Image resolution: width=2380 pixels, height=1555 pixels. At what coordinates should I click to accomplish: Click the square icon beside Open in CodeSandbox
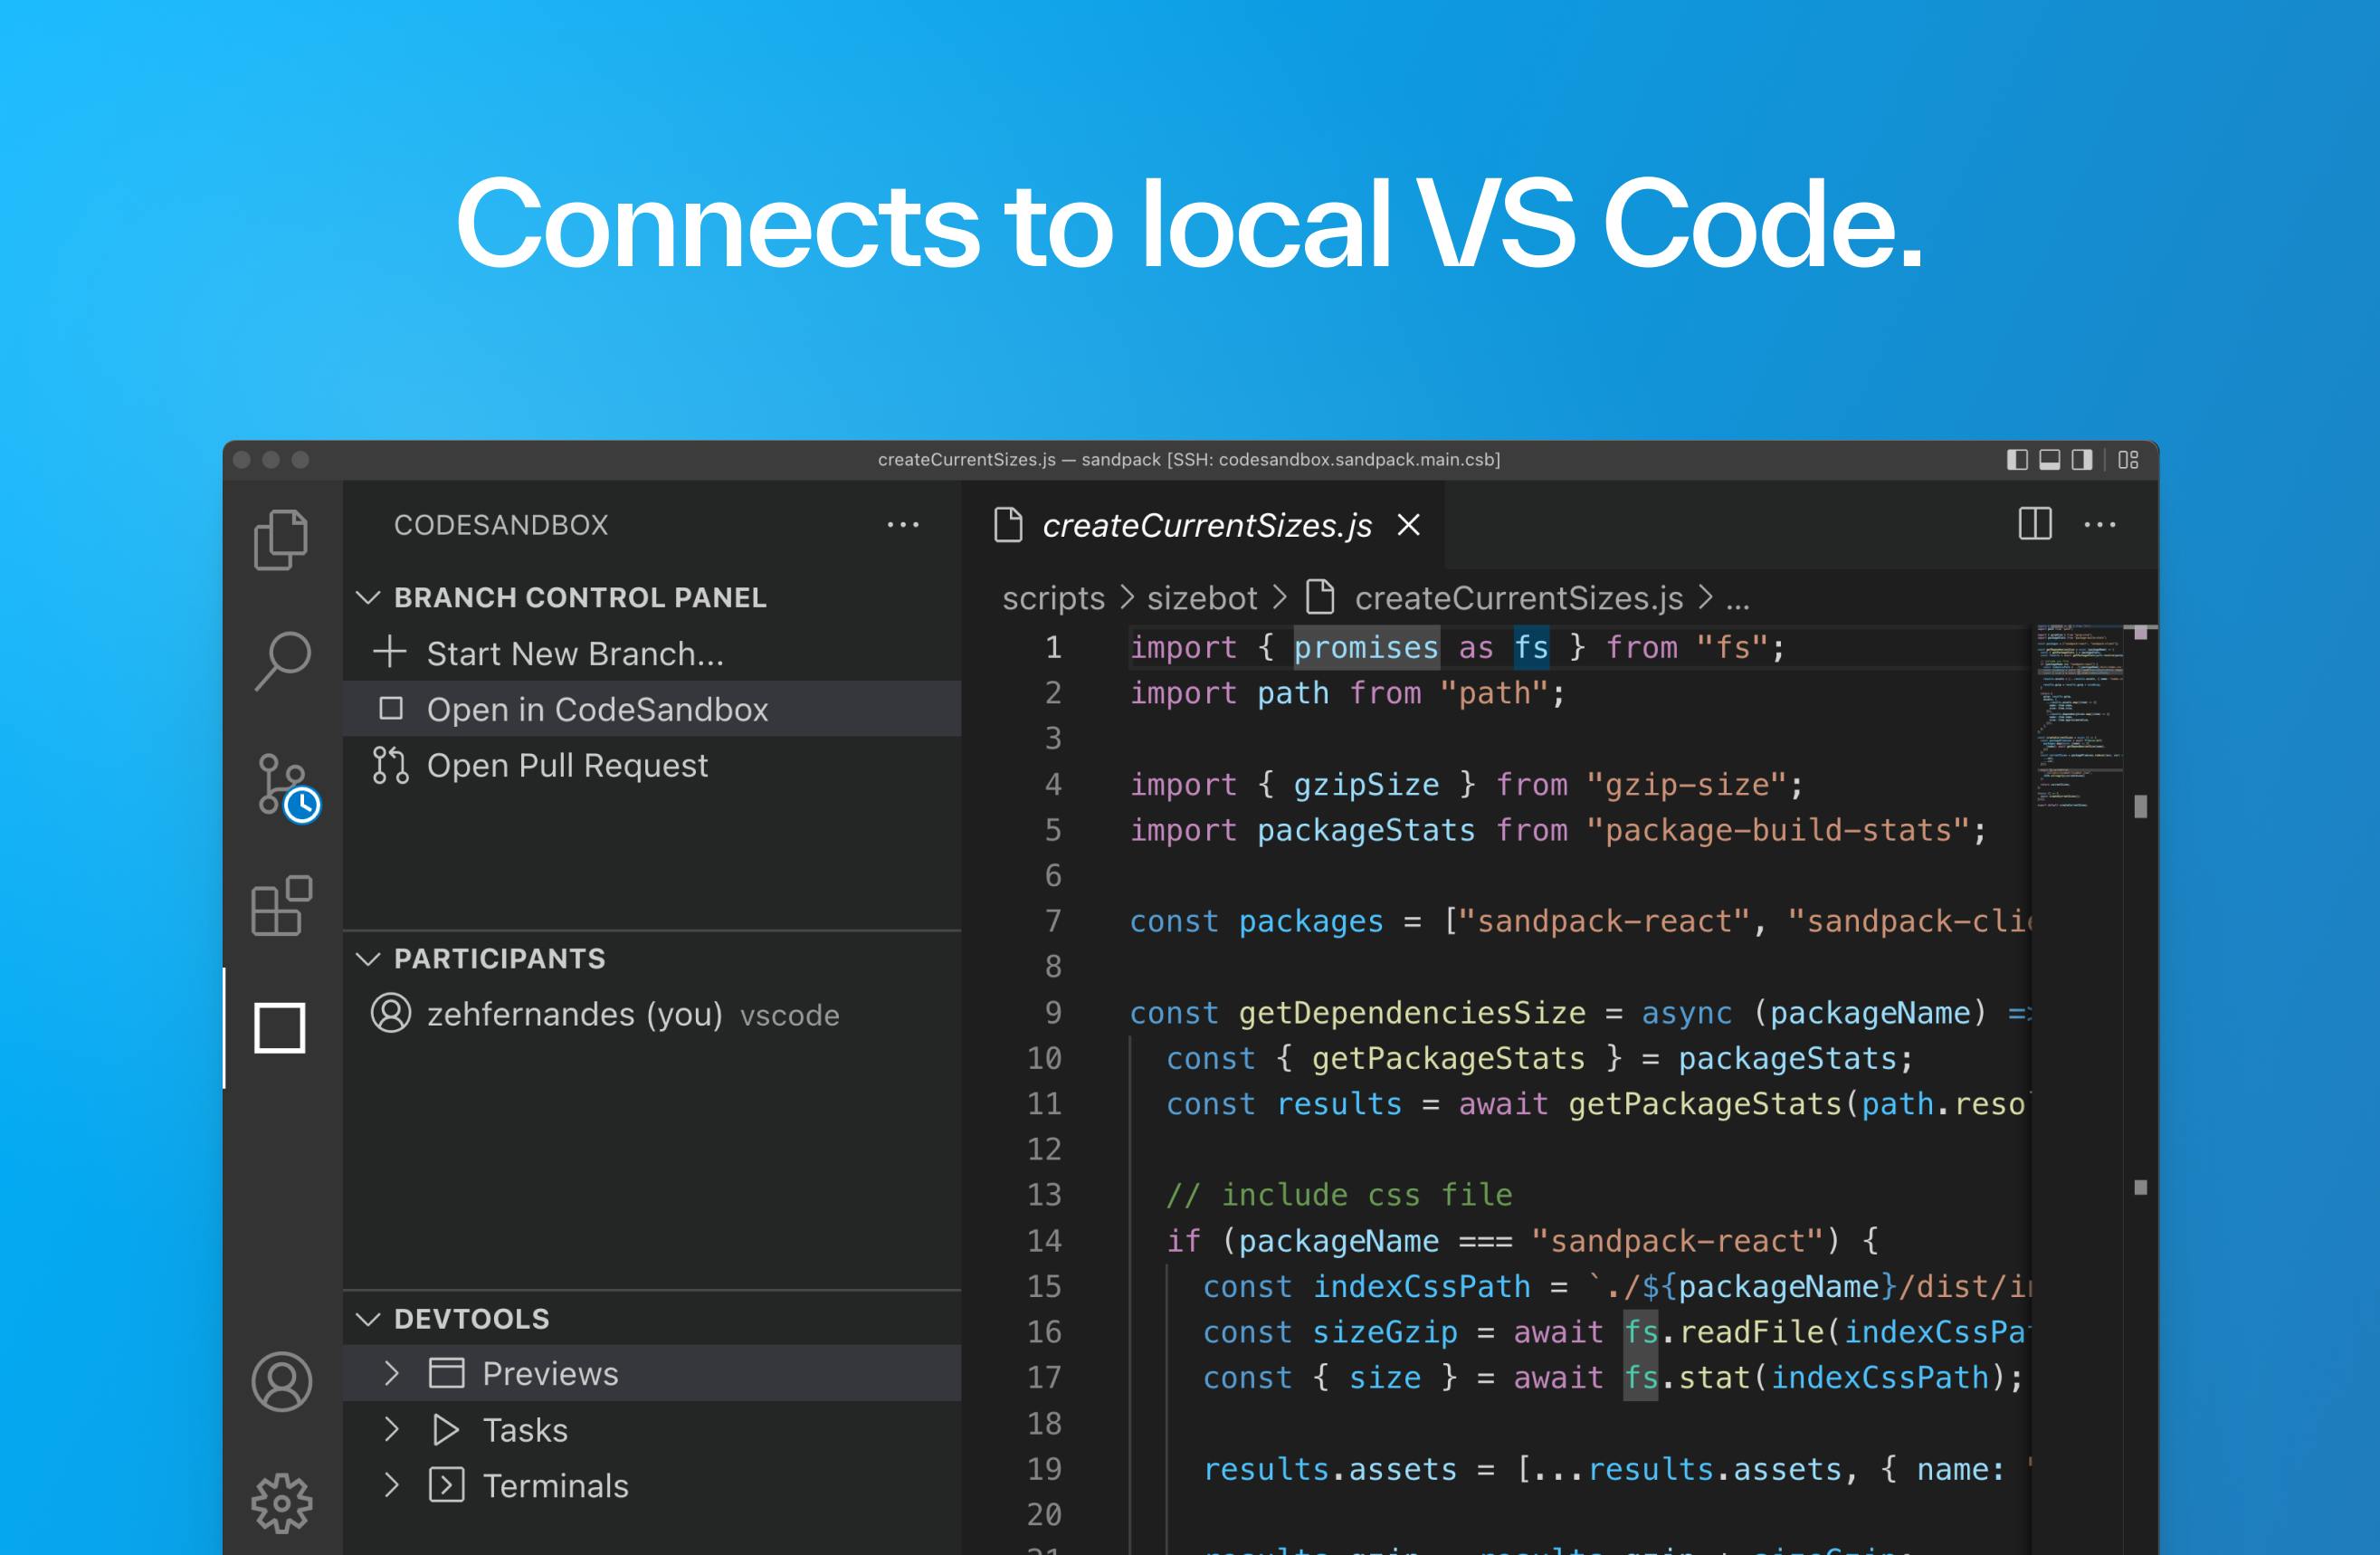coord(391,708)
